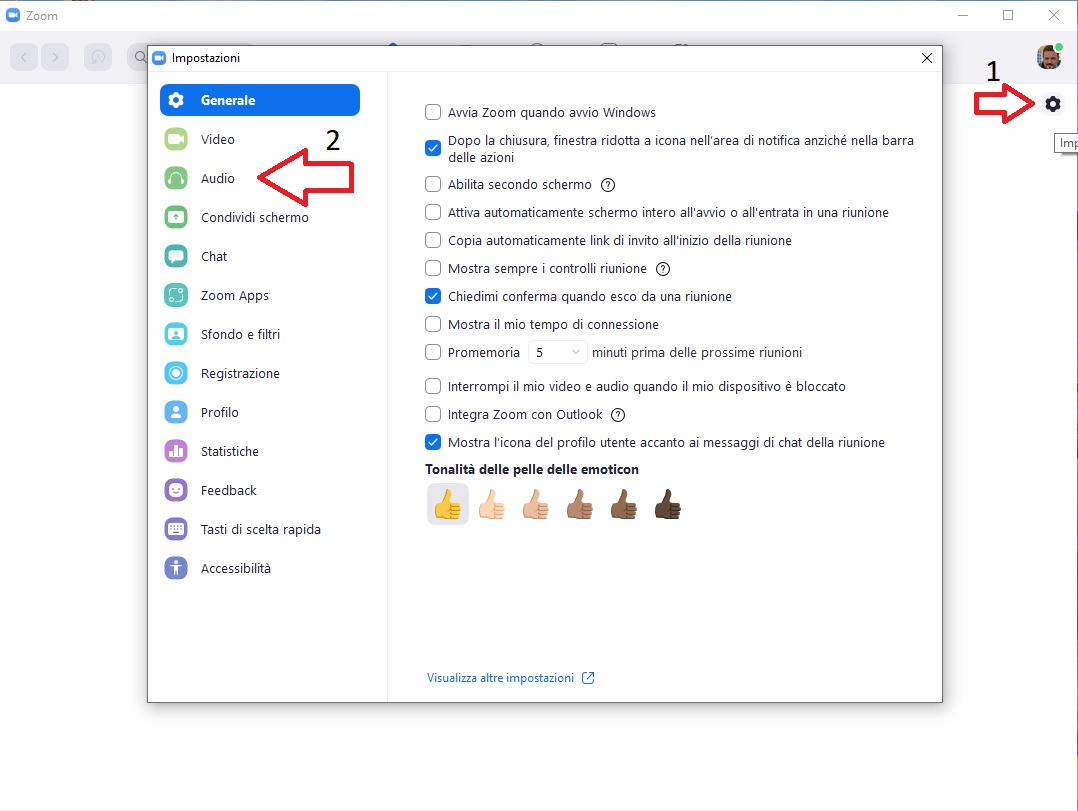Enable Avvia Zoom quando avvio Windows
This screenshot has height=811, width=1078.
click(x=433, y=113)
